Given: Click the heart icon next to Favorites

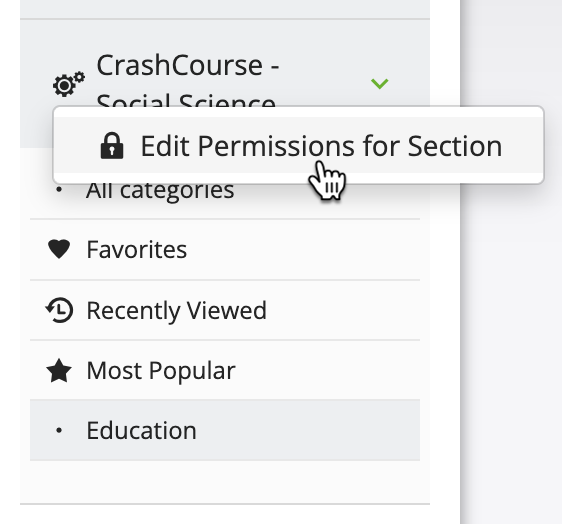Looking at the screenshot, I should [59, 249].
